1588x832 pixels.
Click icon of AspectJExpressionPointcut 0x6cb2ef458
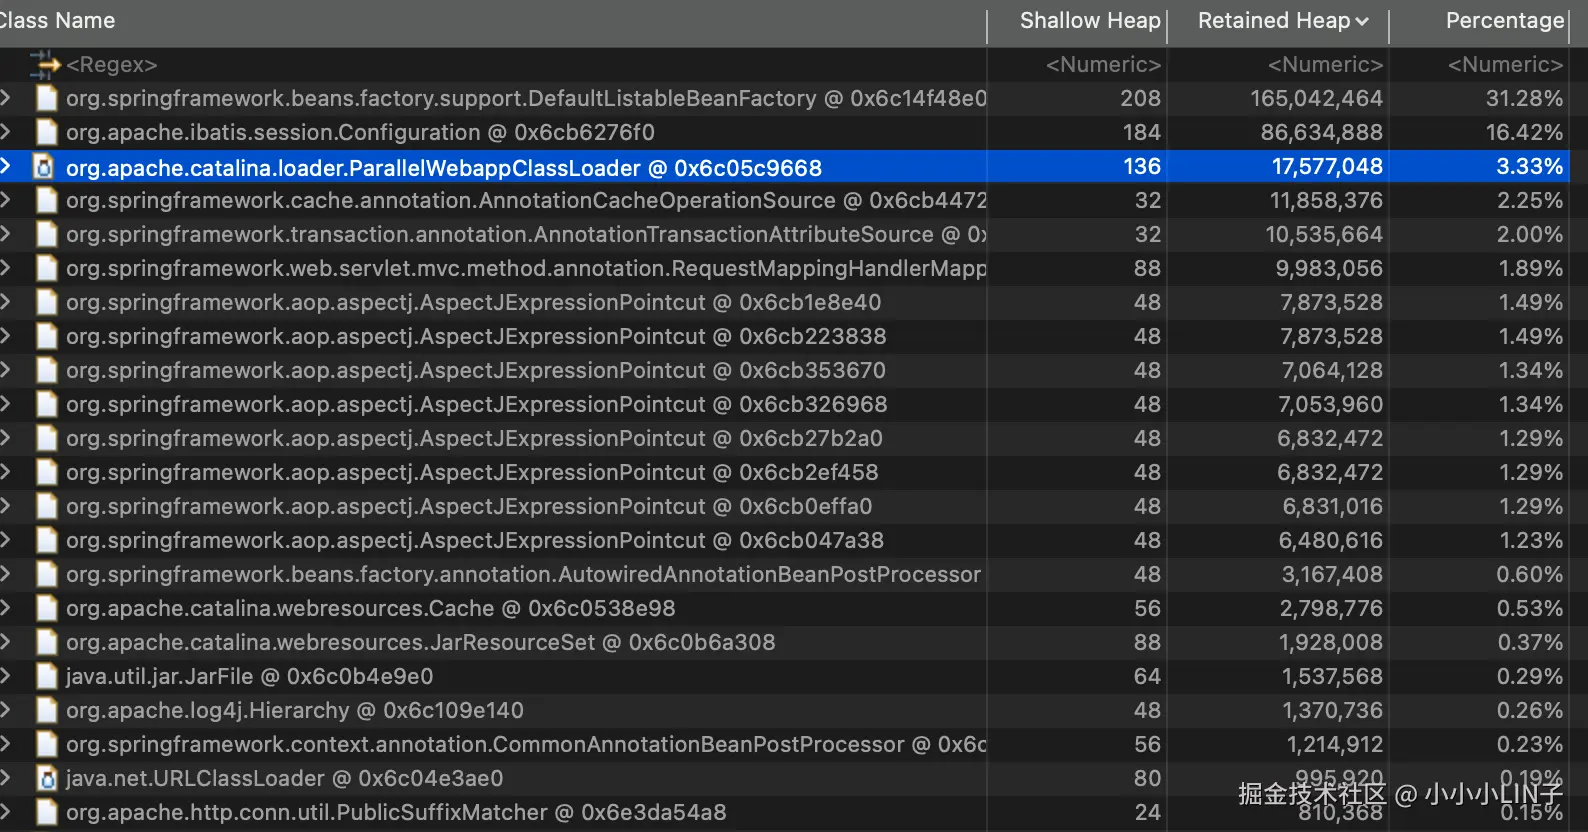click(46, 472)
